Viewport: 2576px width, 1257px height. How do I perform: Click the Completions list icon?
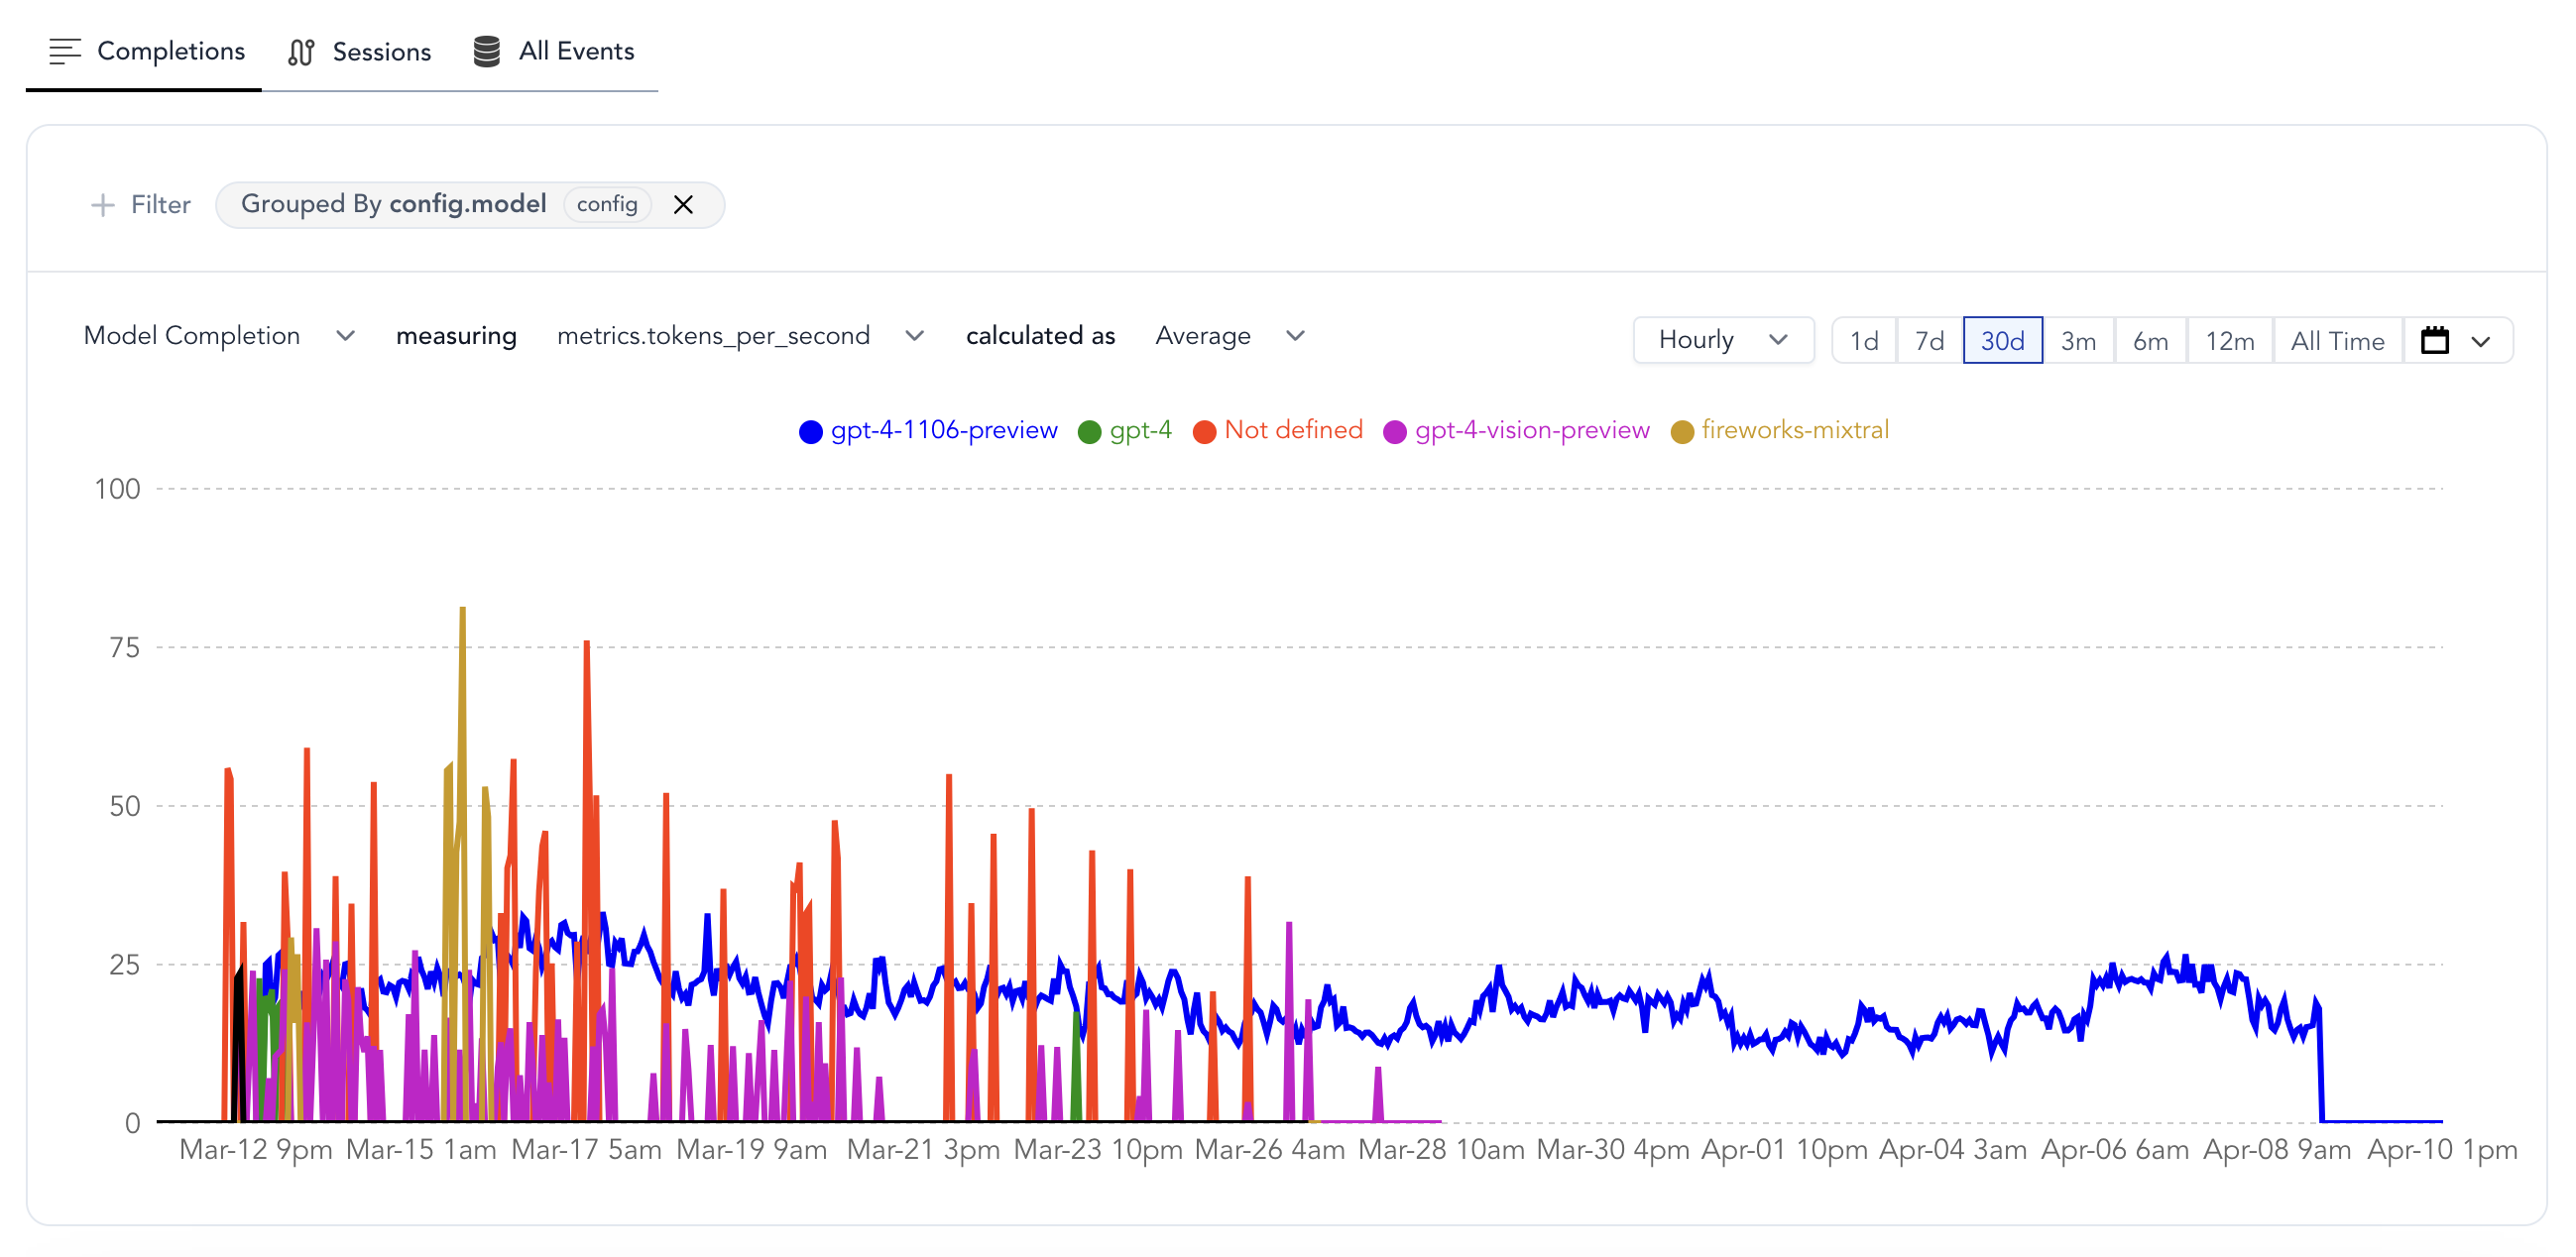click(65, 51)
